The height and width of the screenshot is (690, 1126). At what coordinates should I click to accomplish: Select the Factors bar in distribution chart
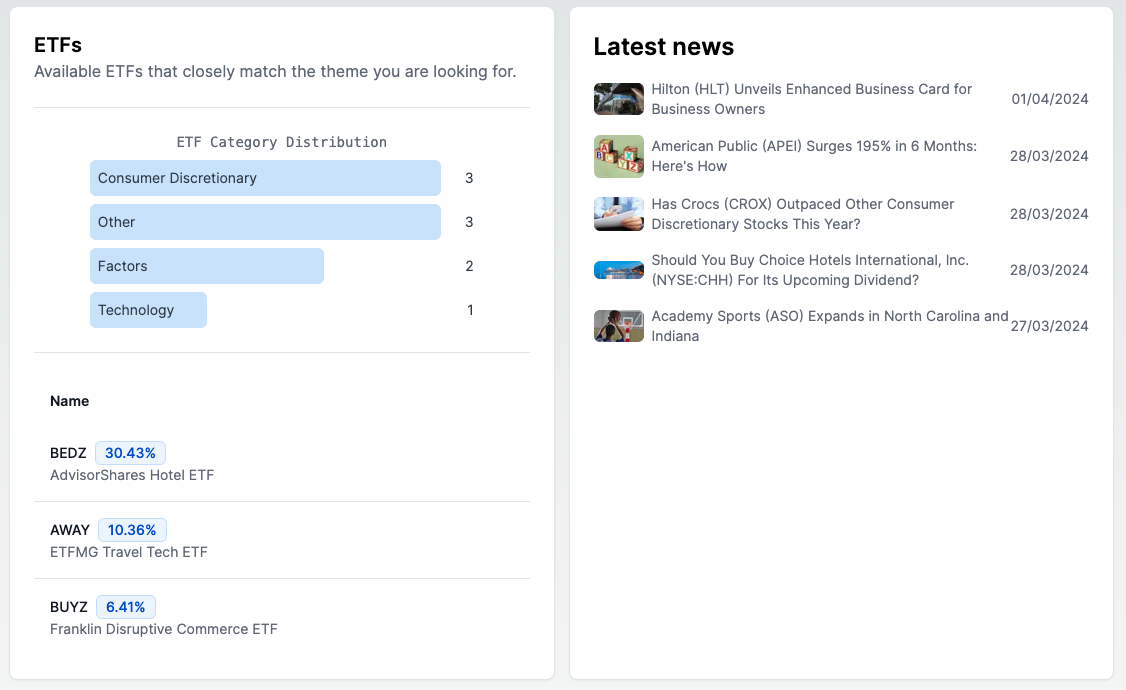207,266
